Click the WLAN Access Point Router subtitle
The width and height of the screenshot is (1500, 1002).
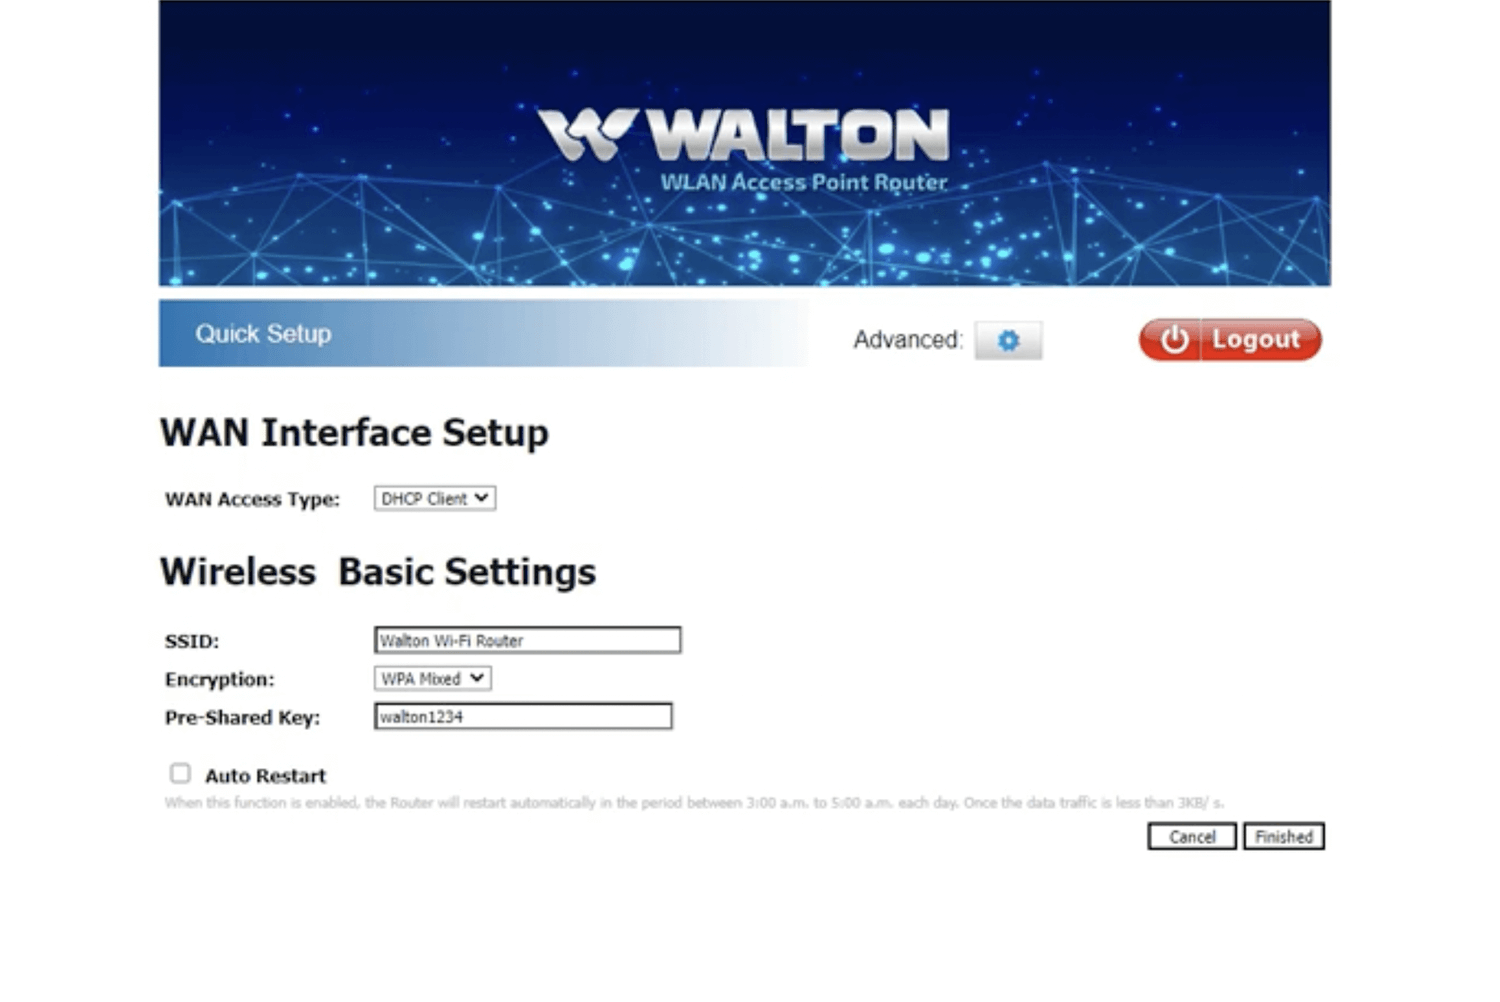click(x=803, y=183)
